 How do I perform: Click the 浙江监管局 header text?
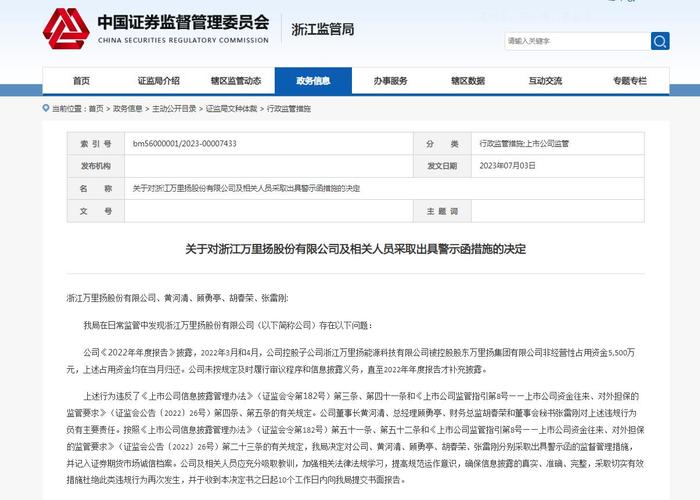(323, 29)
